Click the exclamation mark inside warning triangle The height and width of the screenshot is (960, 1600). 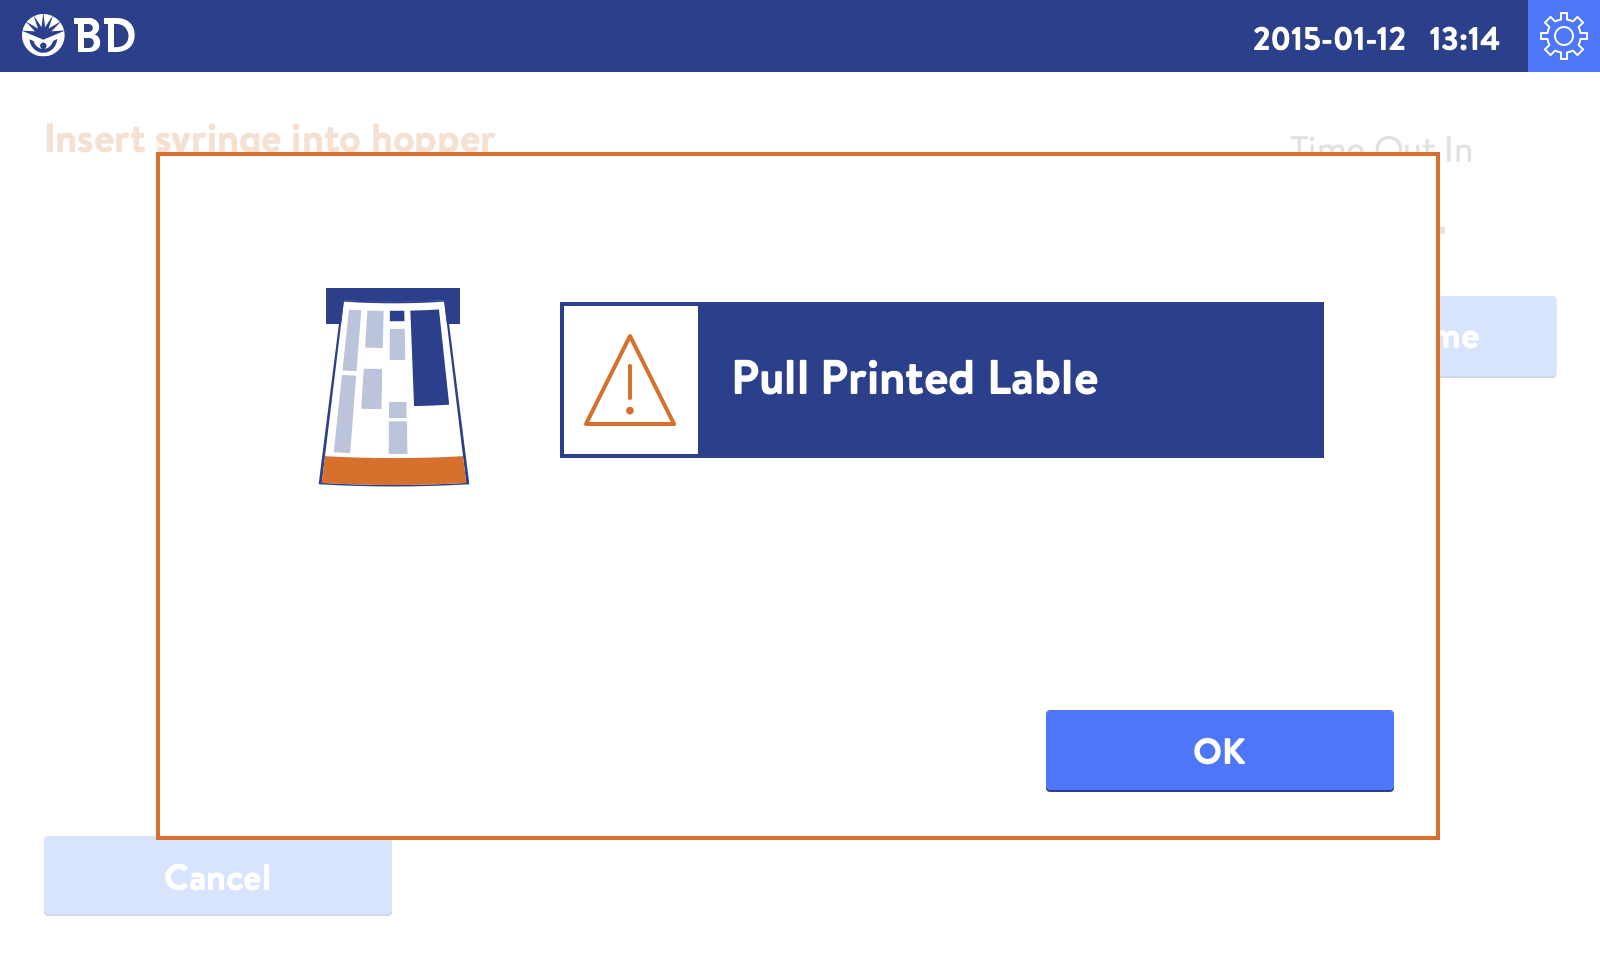[630, 390]
